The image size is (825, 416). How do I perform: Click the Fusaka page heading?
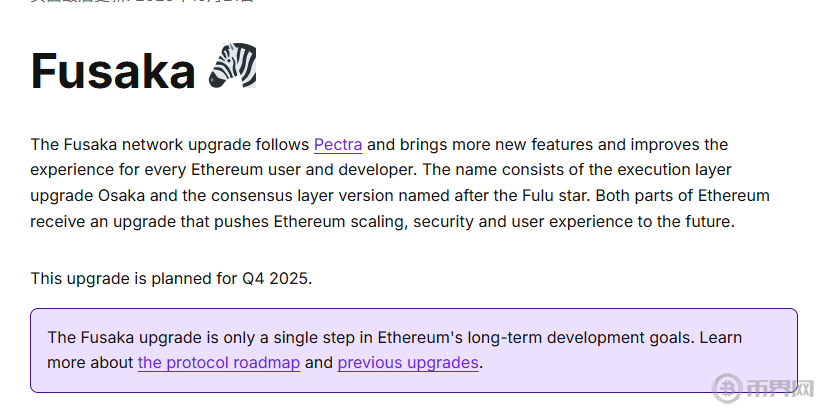[x=112, y=70]
